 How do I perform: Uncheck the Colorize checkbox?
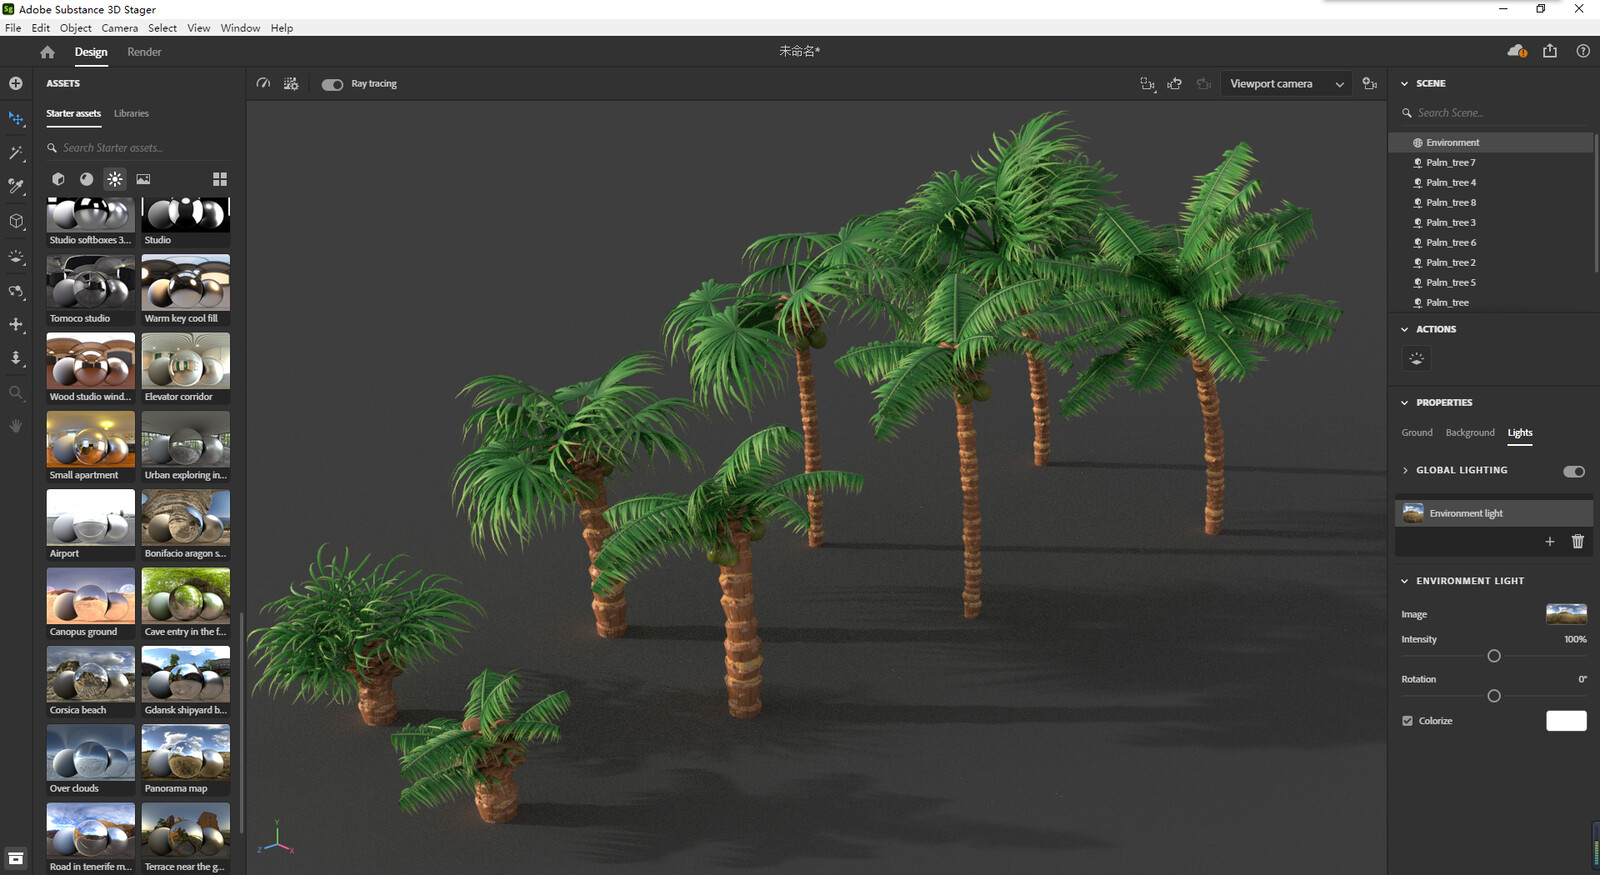1407,721
